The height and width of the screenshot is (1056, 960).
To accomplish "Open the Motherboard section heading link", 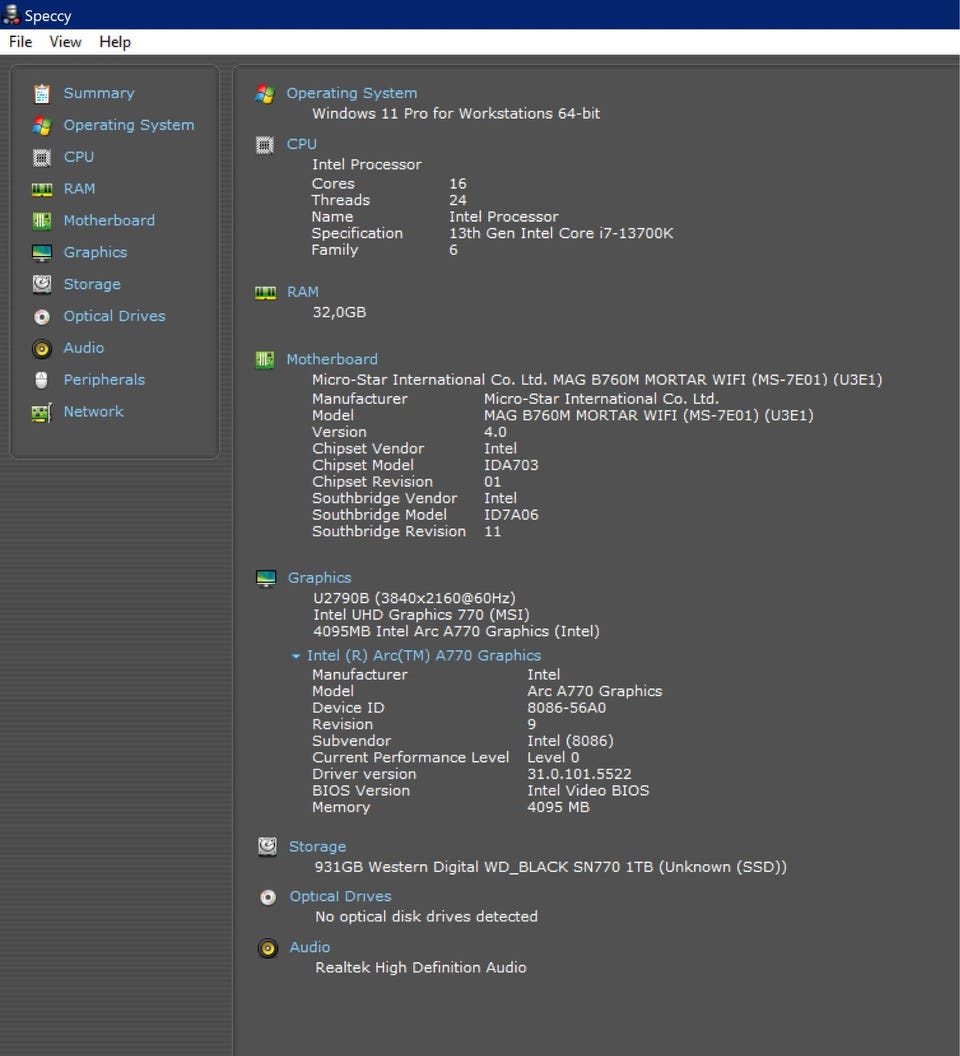I will point(332,359).
